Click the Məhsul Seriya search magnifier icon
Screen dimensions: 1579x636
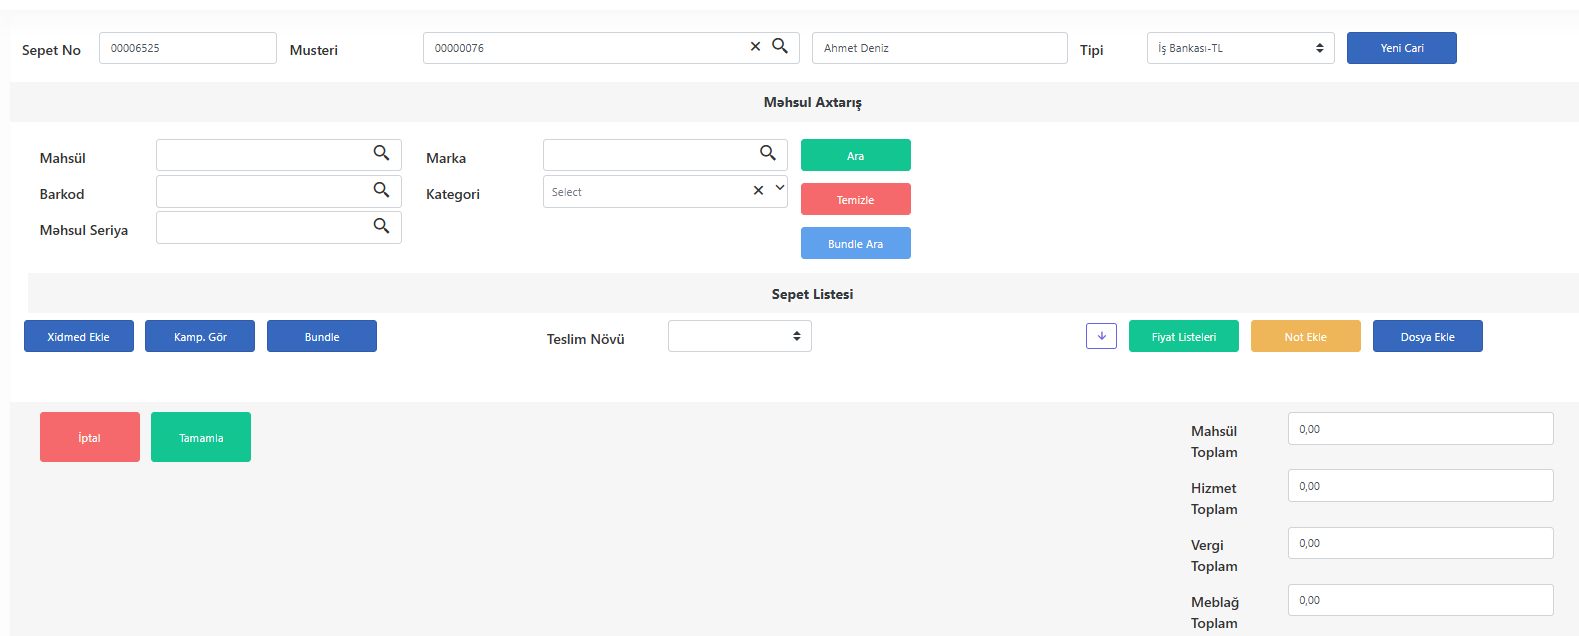(x=381, y=226)
